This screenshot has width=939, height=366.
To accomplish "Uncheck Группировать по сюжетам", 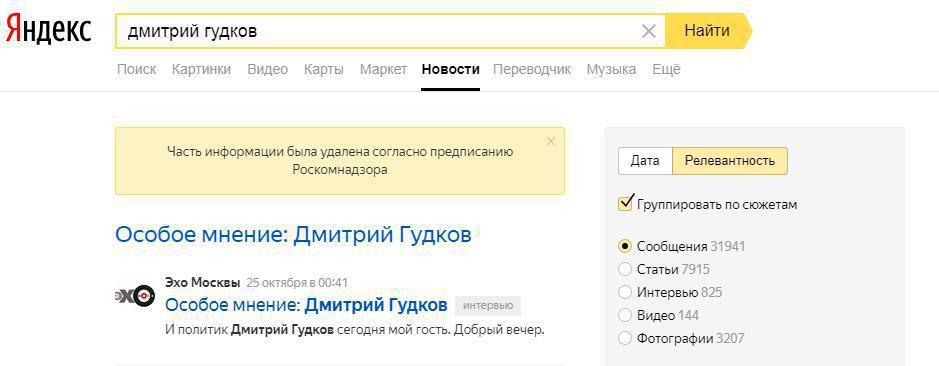I will coord(626,204).
